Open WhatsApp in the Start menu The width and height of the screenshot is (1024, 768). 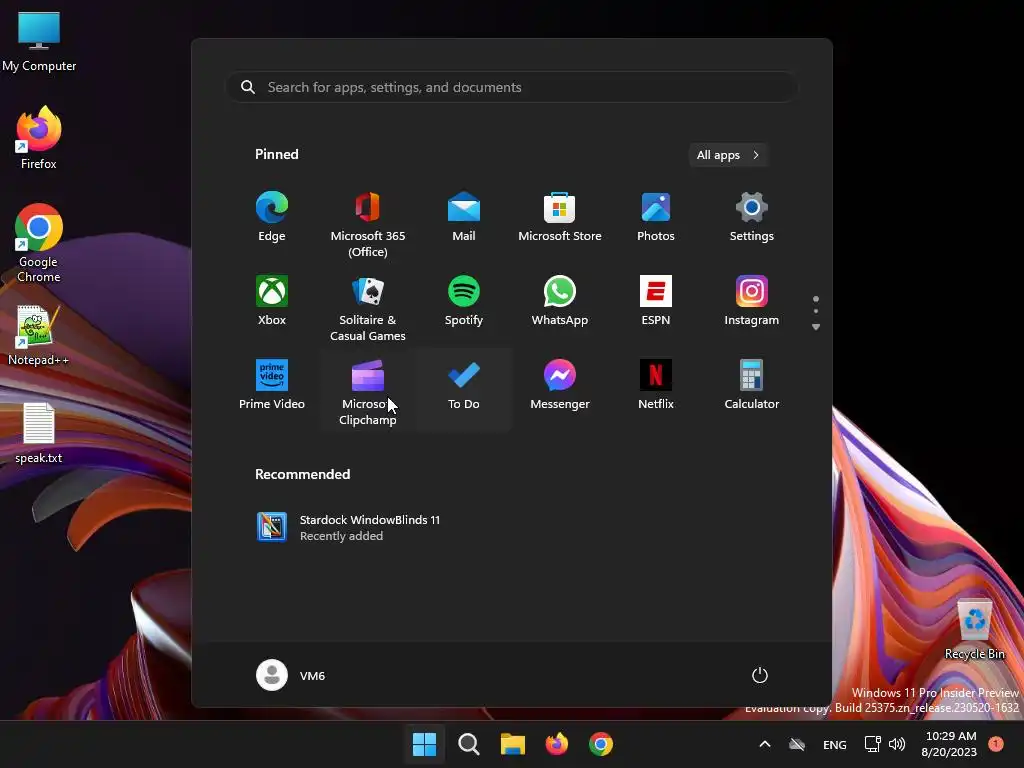tap(560, 302)
